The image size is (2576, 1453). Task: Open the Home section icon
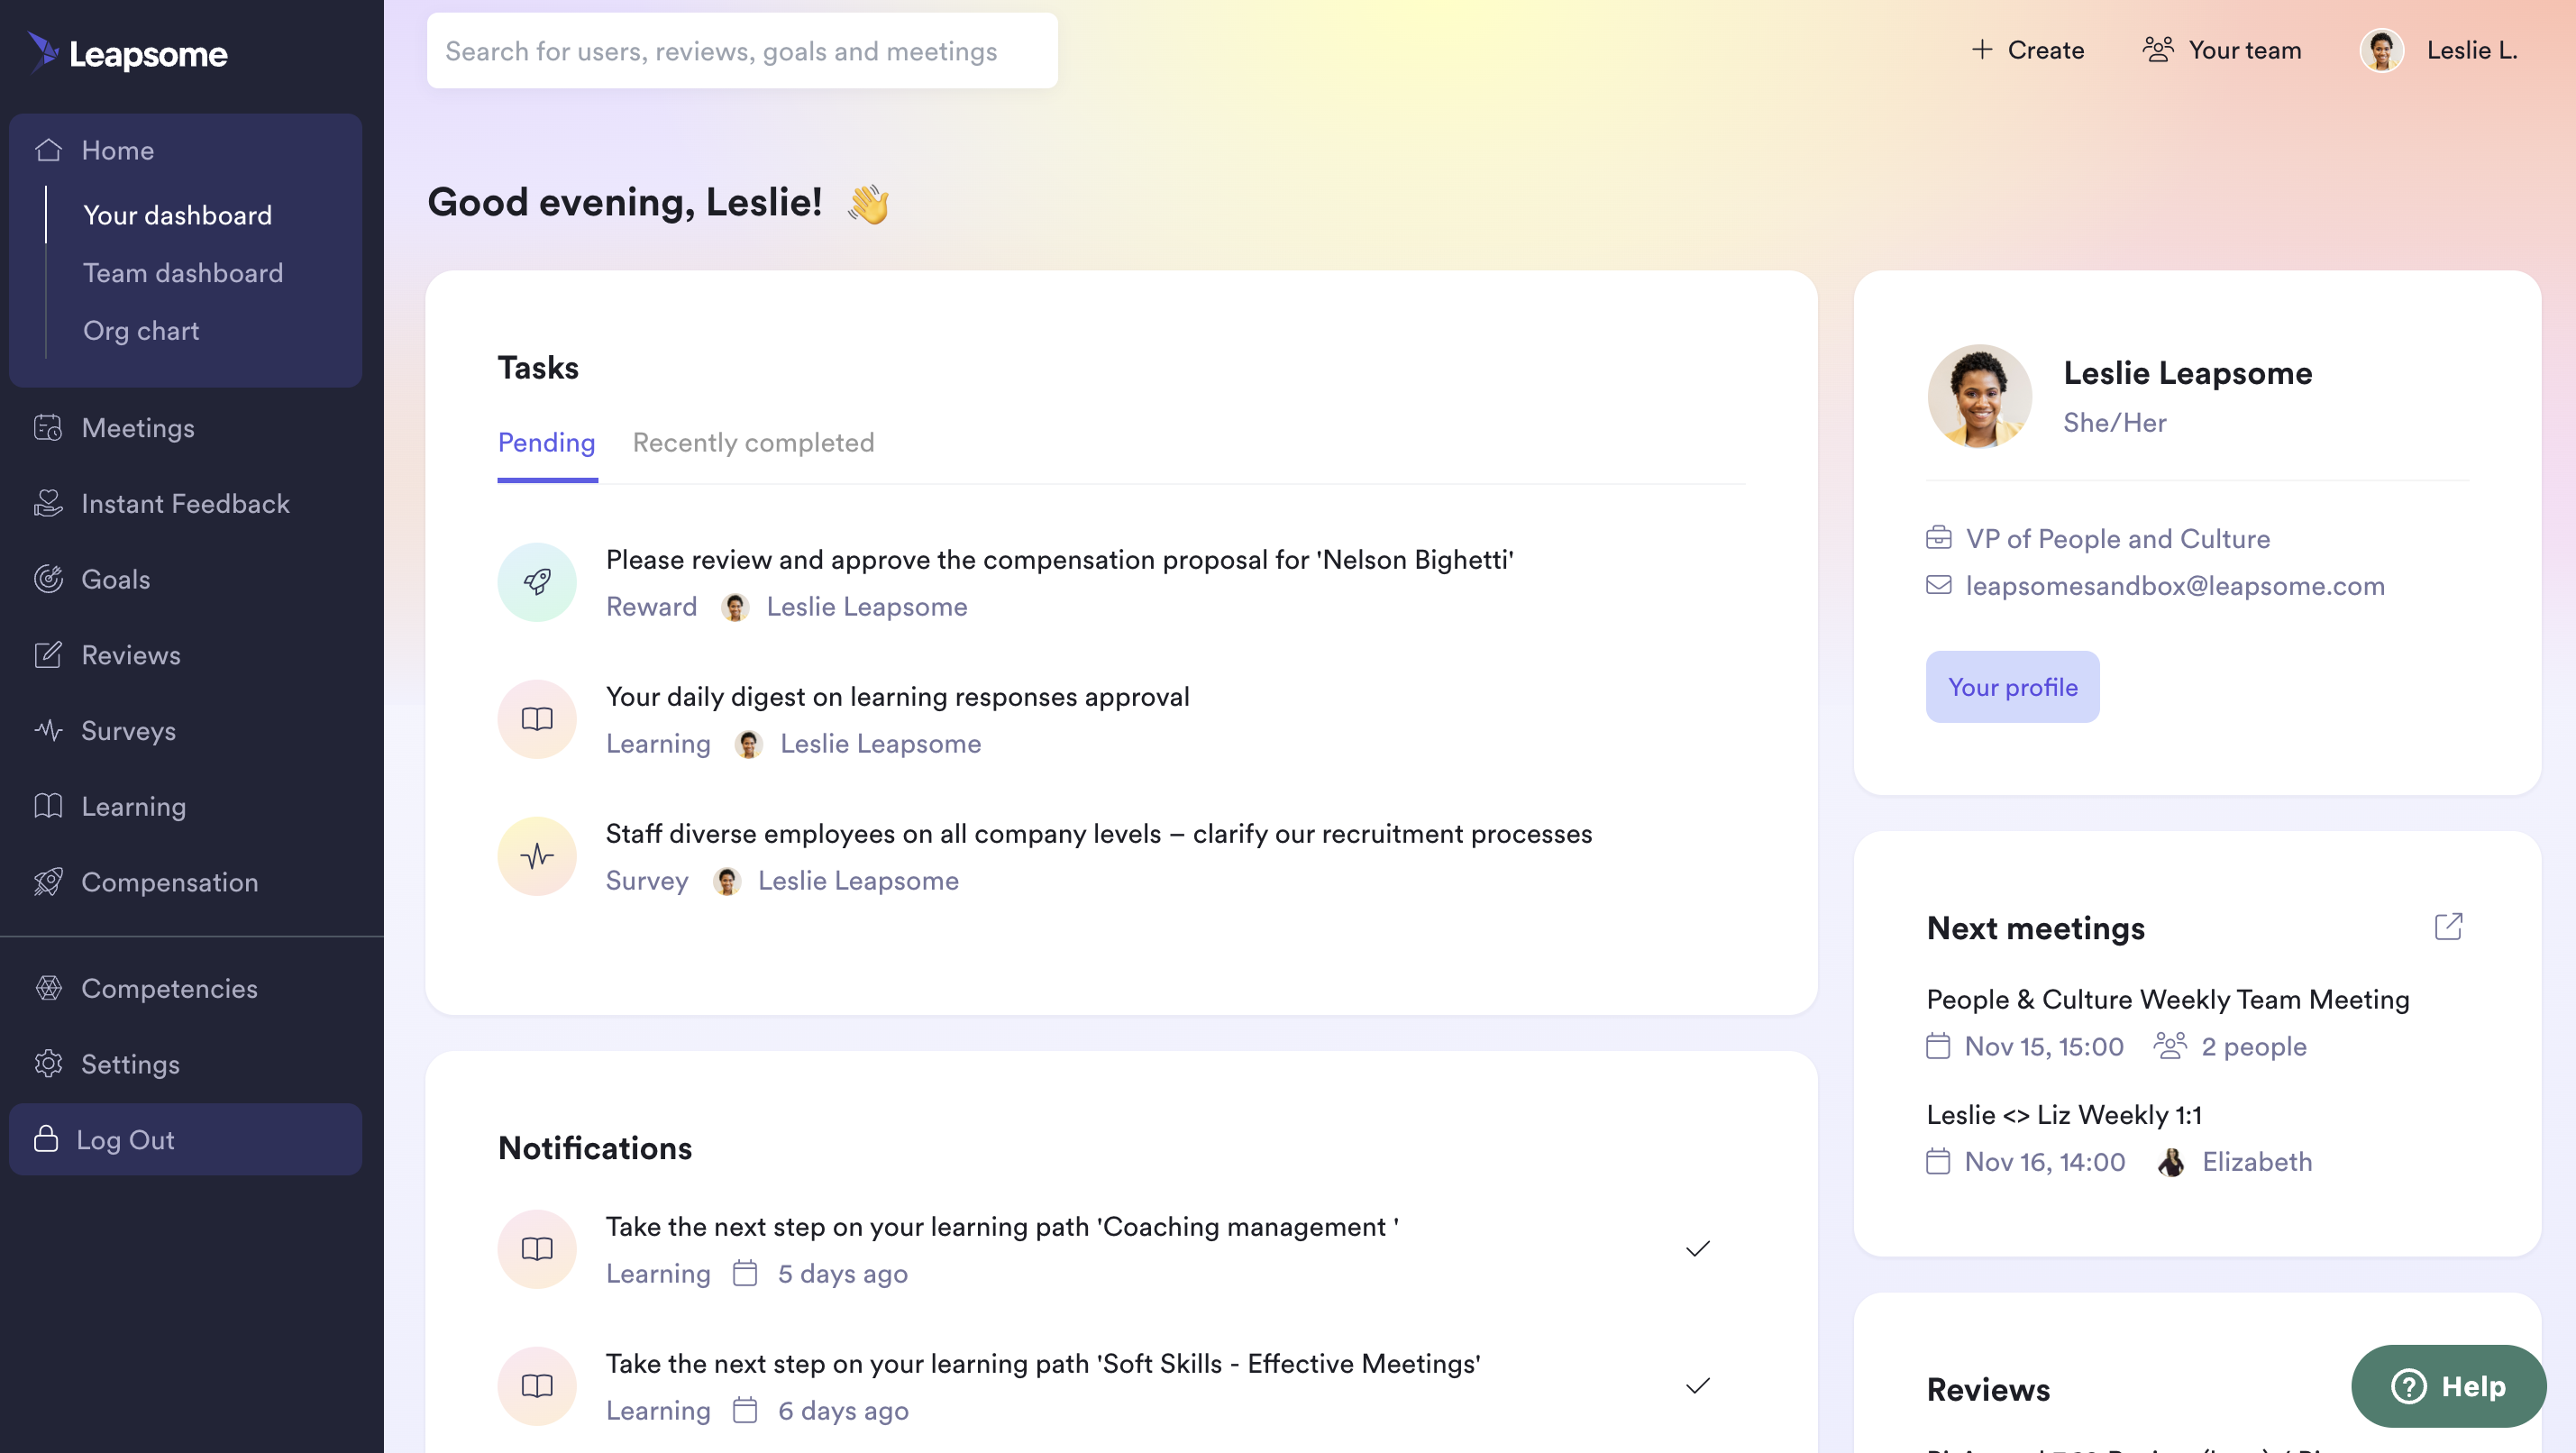click(48, 150)
